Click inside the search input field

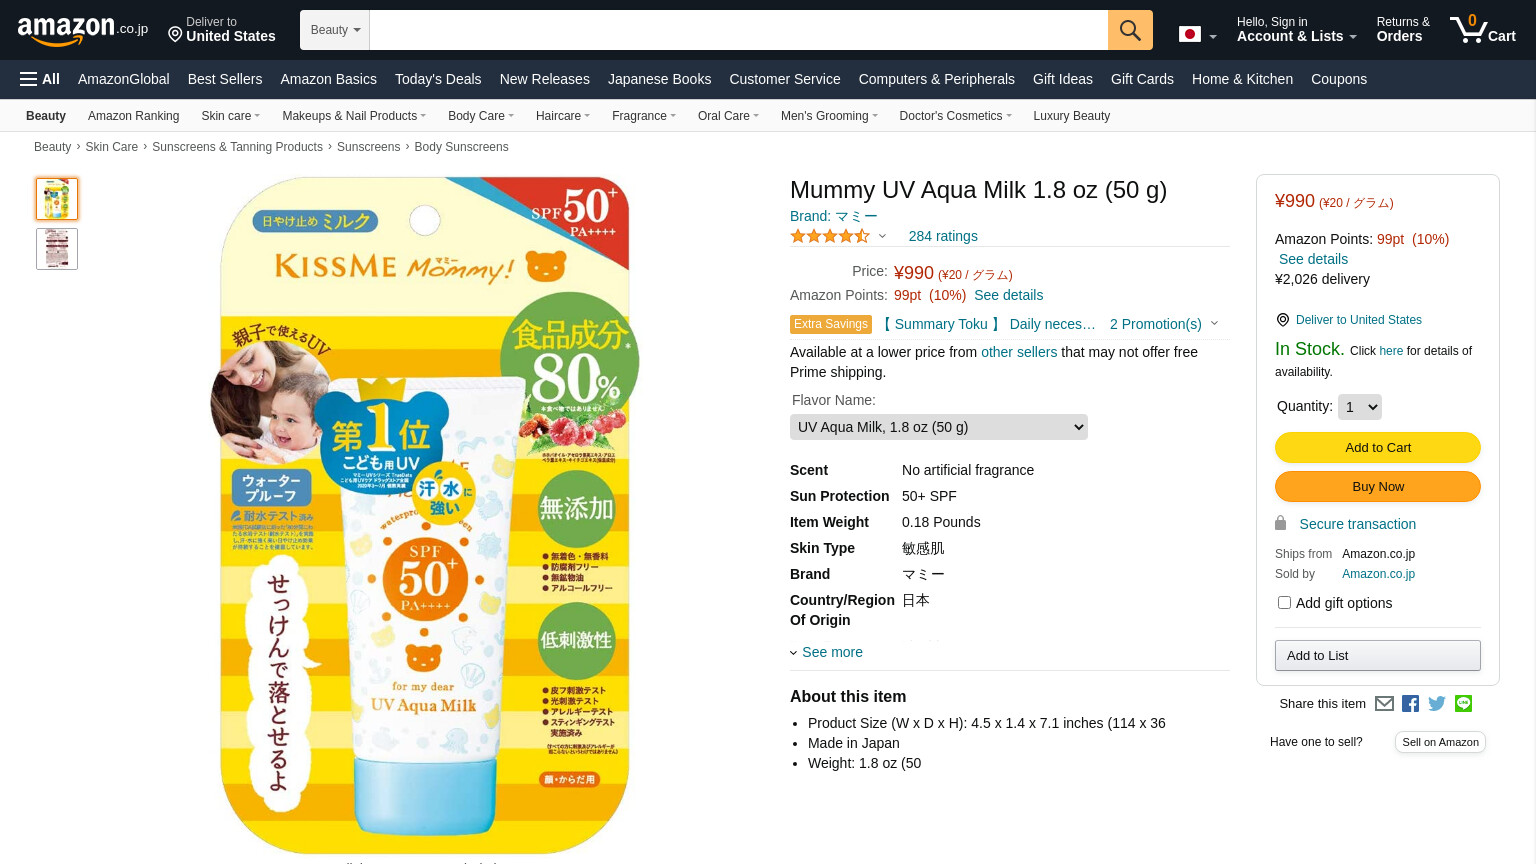click(739, 30)
